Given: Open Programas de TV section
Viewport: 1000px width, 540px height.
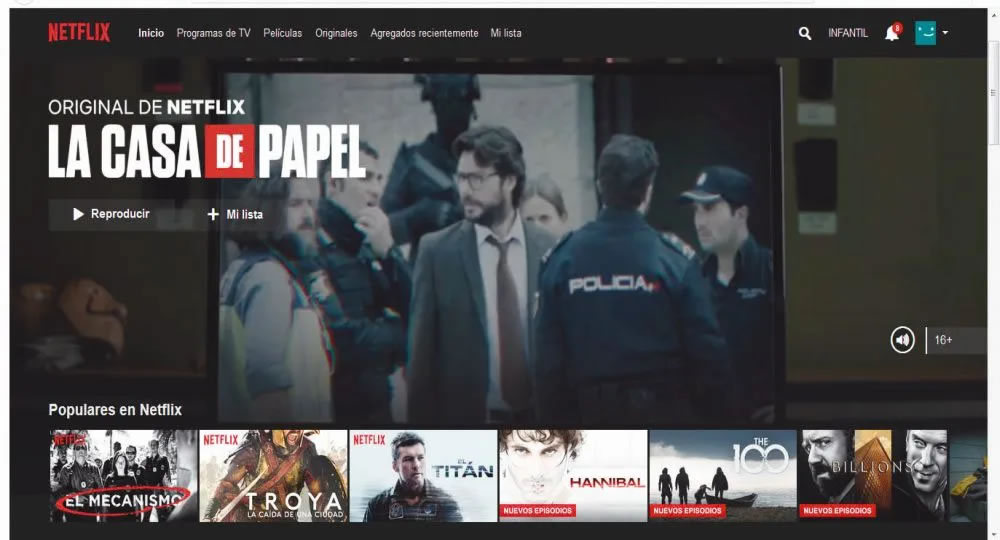Looking at the screenshot, I should (x=214, y=33).
